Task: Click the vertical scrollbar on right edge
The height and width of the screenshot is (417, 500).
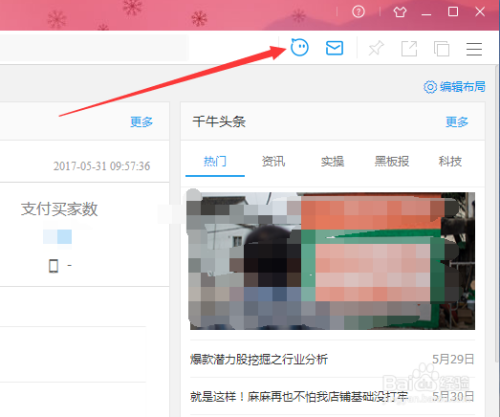Action: [x=496, y=213]
